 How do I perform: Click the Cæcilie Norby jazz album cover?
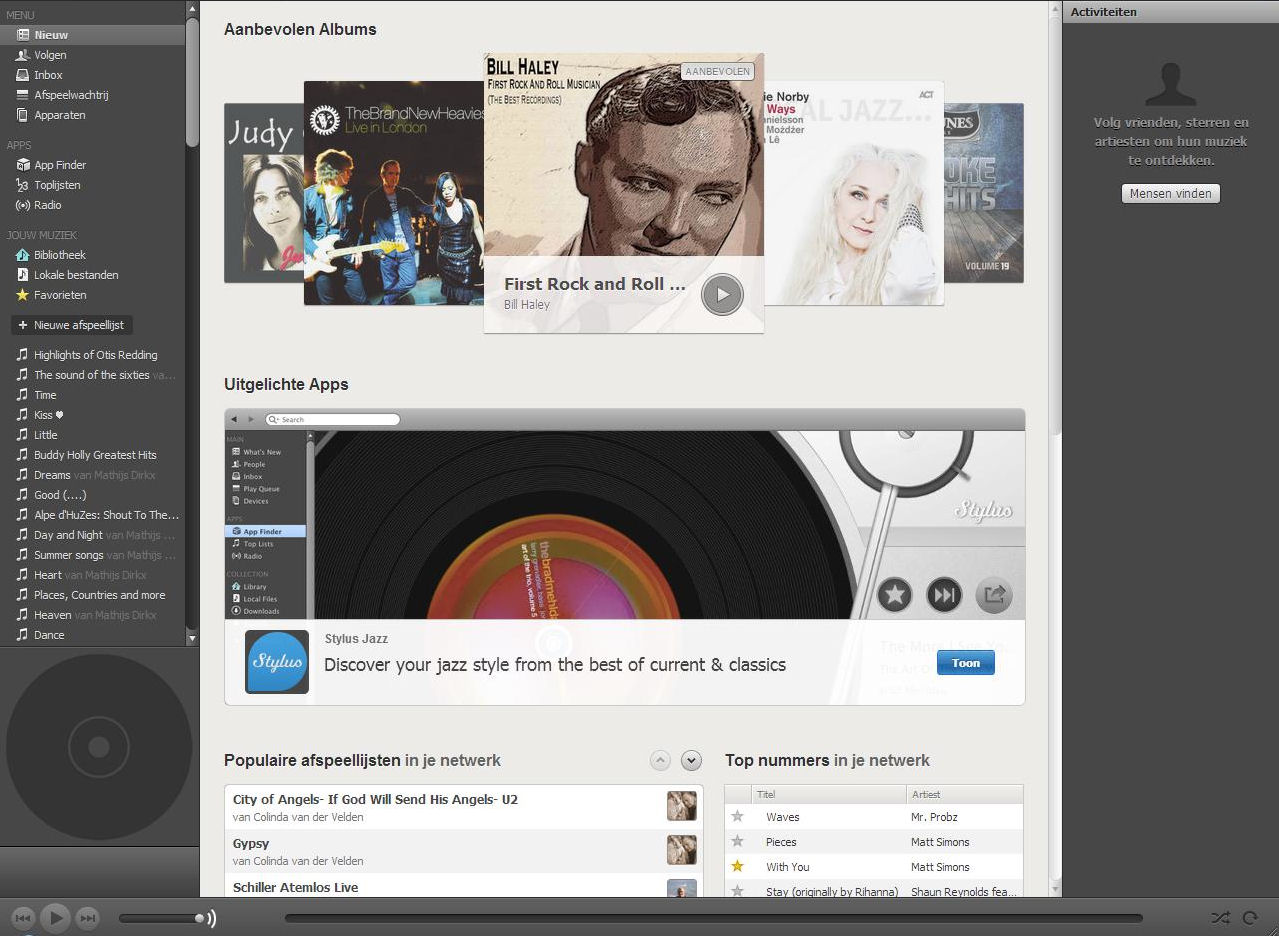pyautogui.click(x=854, y=193)
